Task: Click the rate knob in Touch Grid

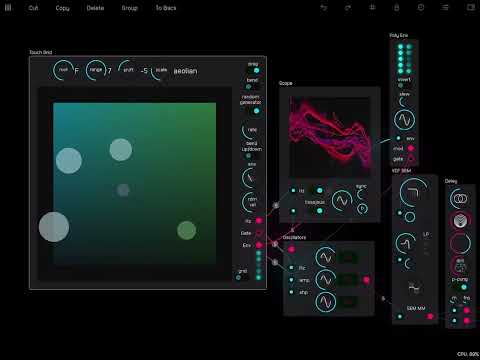Action: [x=251, y=131]
